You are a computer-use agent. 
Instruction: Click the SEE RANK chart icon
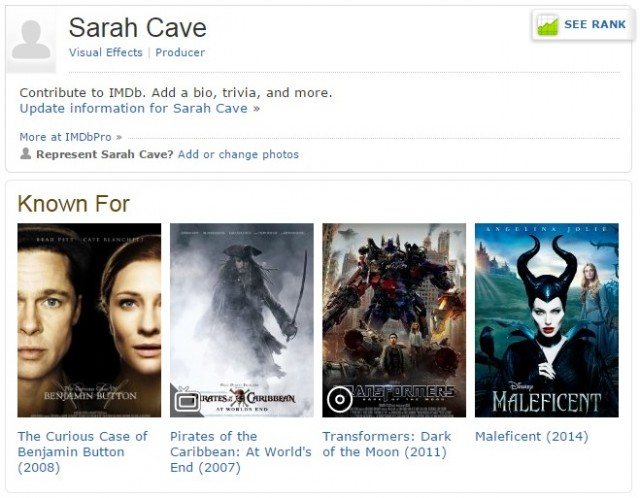(547, 25)
